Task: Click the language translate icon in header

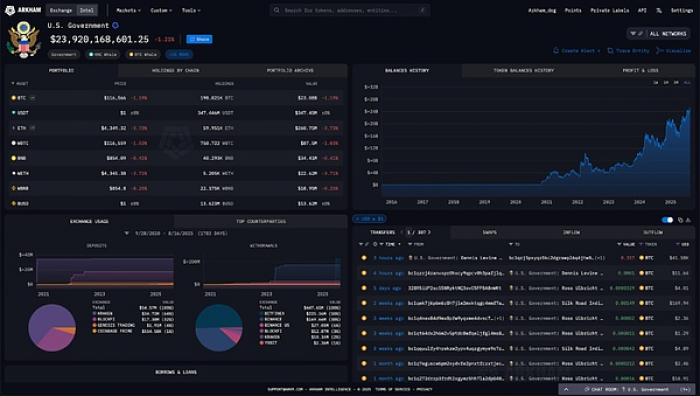Action: [659, 10]
